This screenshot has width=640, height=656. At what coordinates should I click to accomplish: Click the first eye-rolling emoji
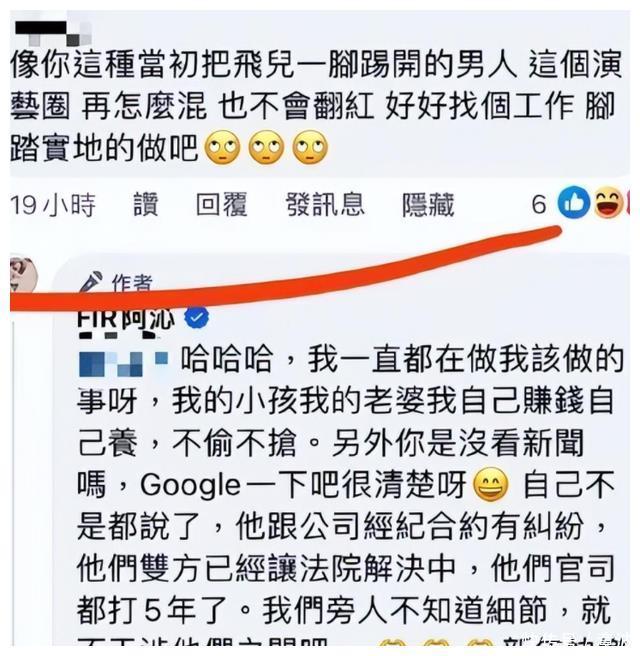tap(222, 147)
